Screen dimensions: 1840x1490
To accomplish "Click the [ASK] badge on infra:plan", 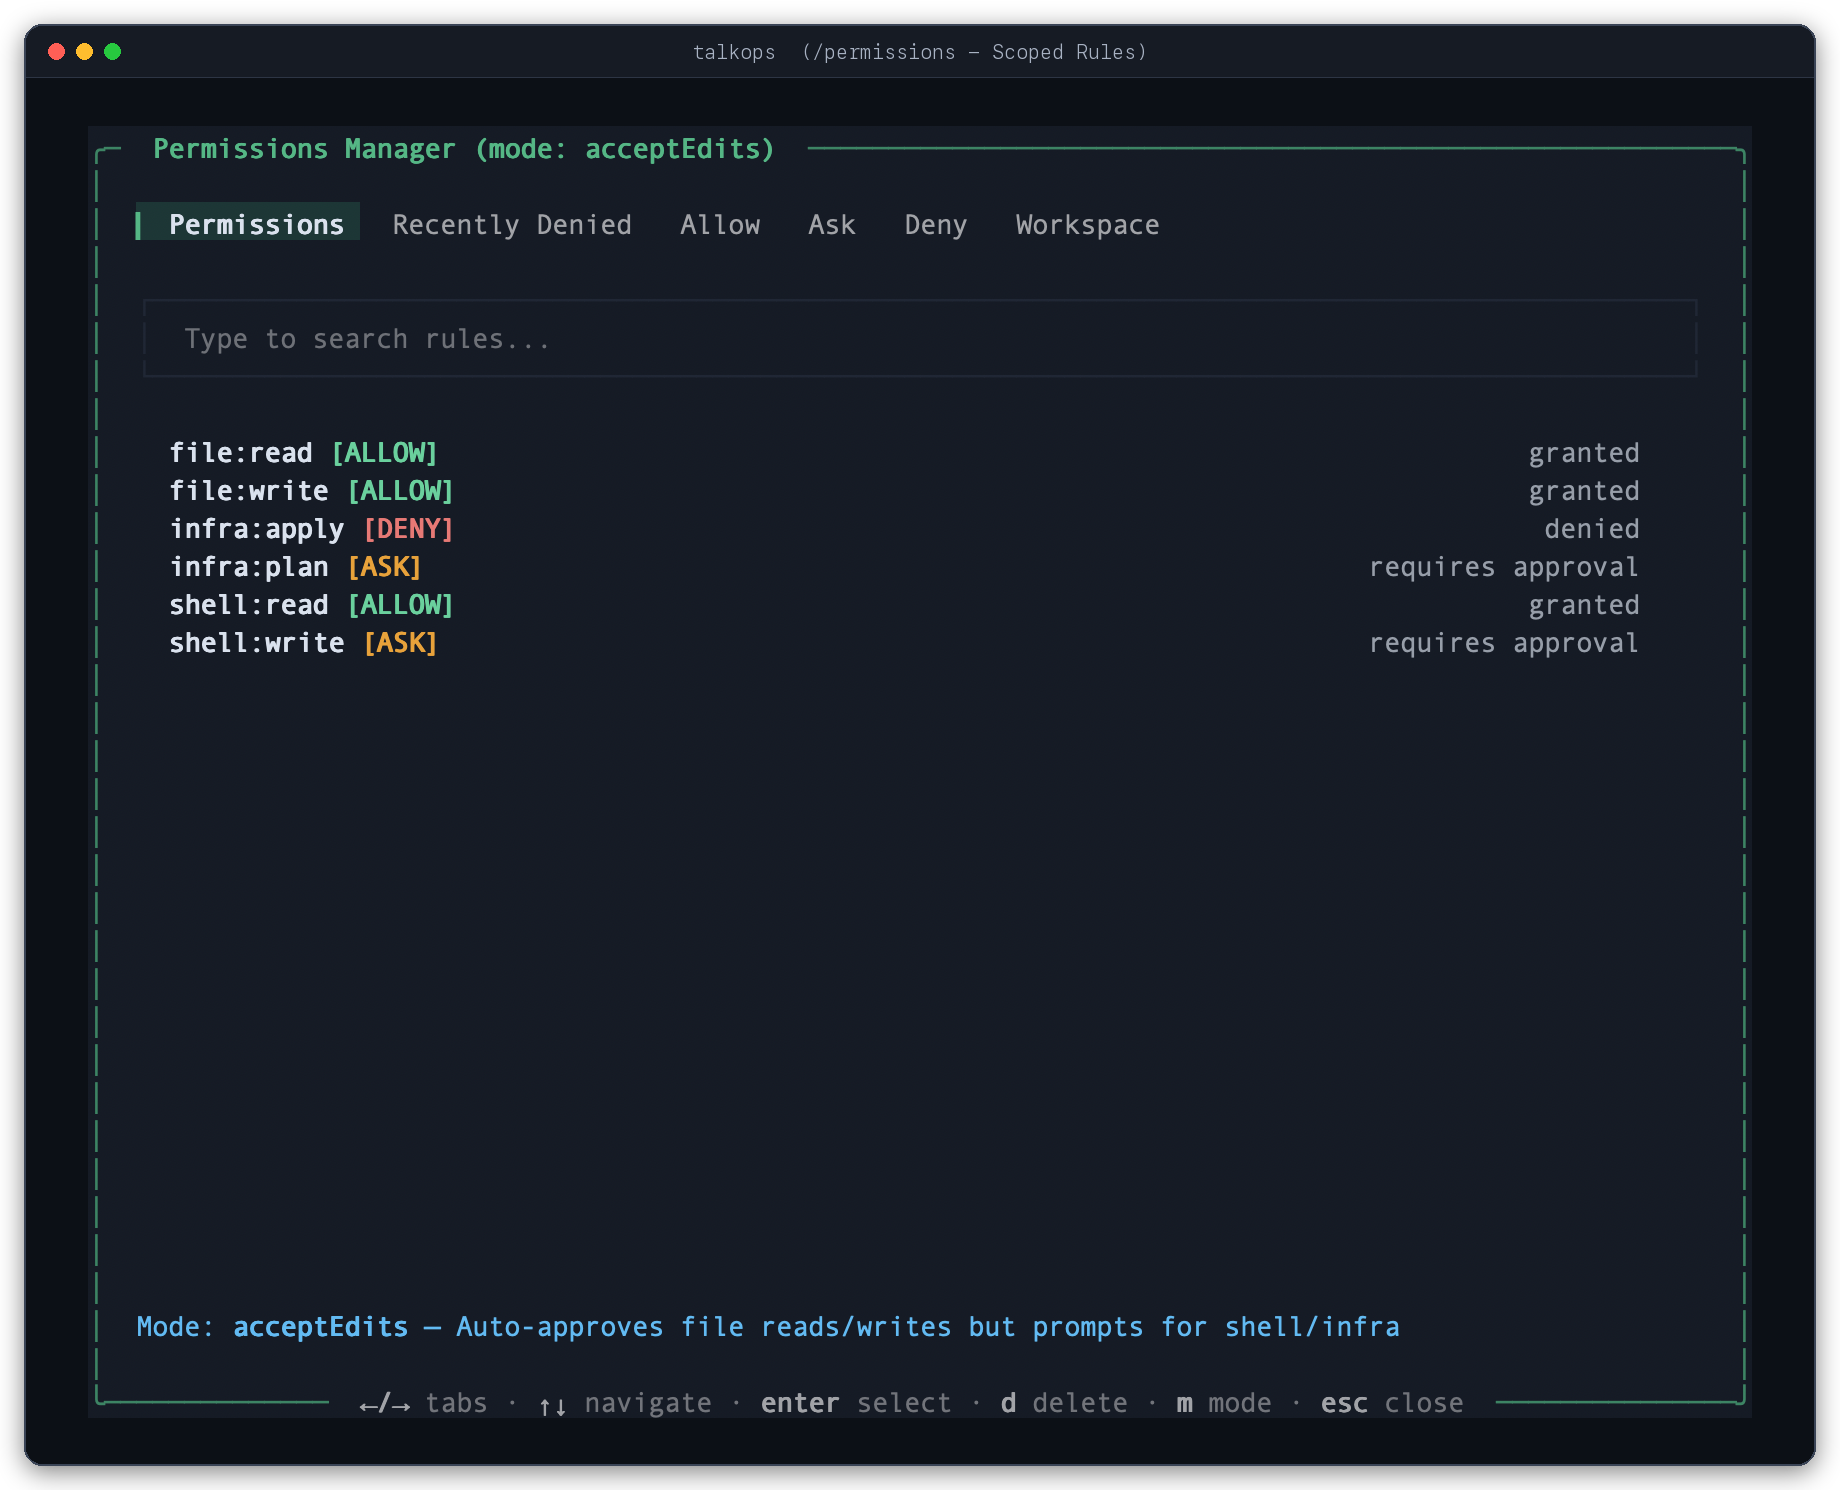I will click(x=384, y=567).
